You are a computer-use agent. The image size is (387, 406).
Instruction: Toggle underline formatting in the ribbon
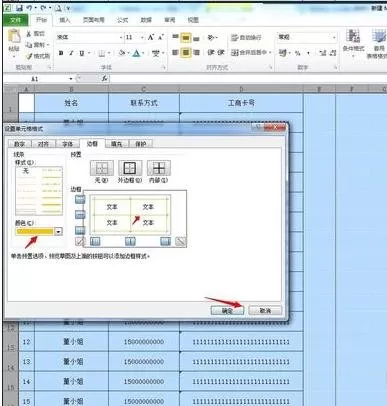coord(82,53)
